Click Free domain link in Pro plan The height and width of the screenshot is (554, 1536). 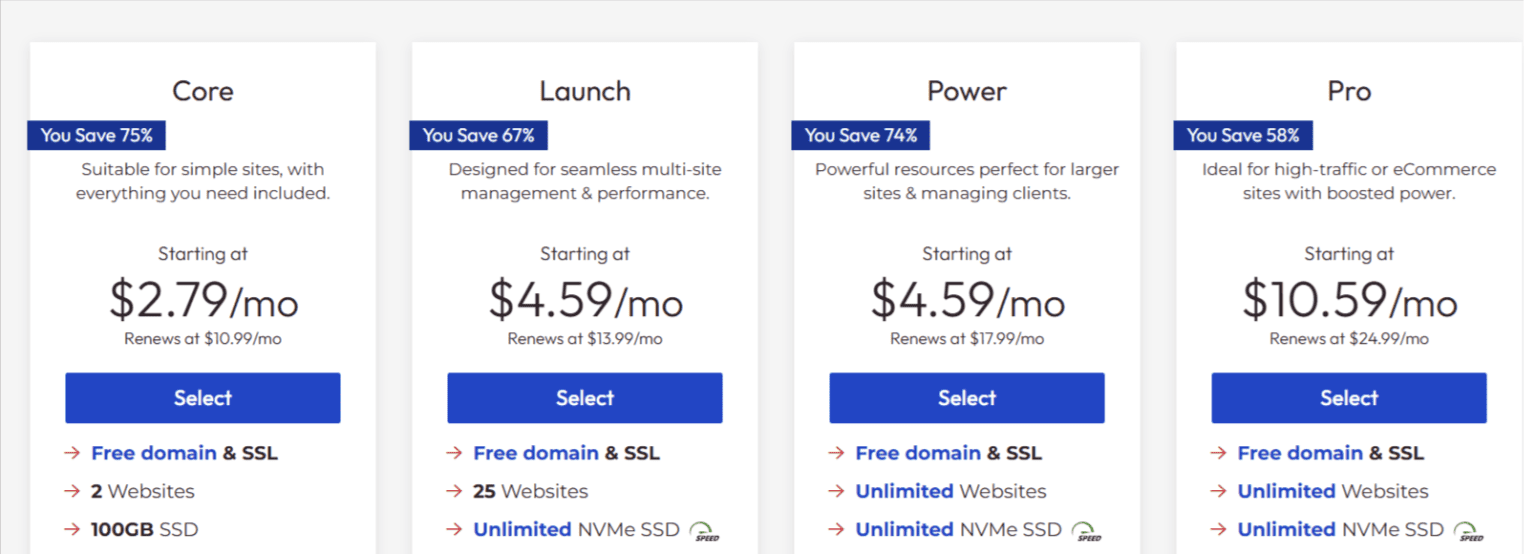coord(1300,453)
